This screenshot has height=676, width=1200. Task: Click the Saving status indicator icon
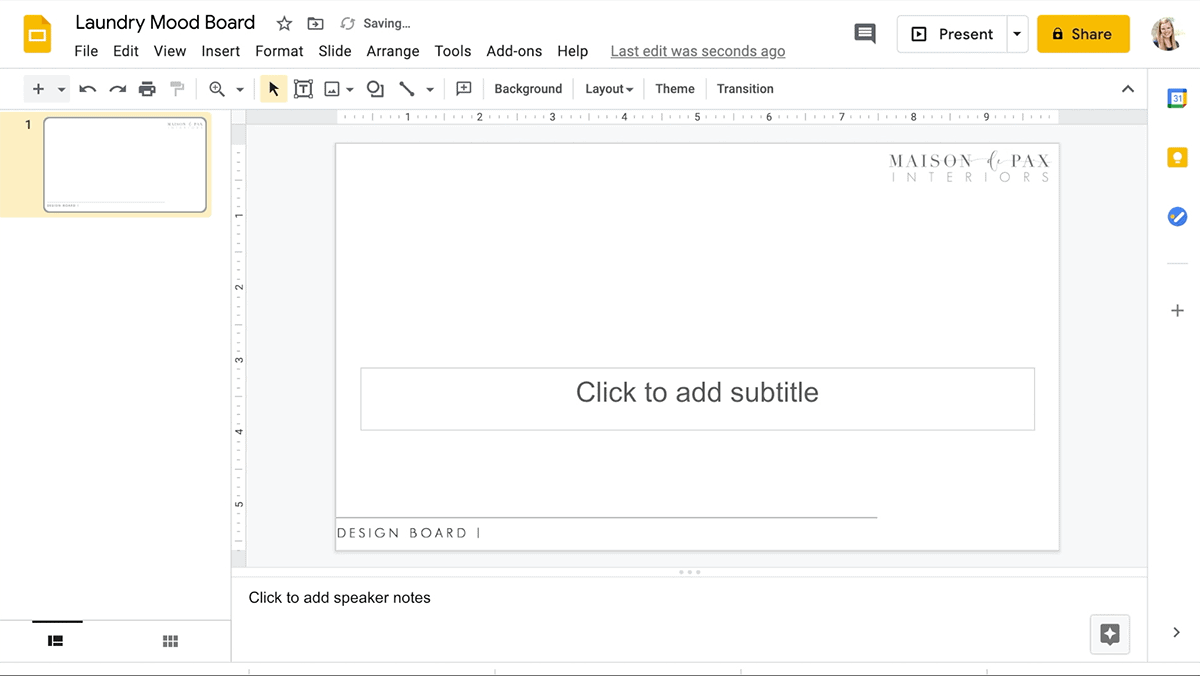tap(348, 23)
